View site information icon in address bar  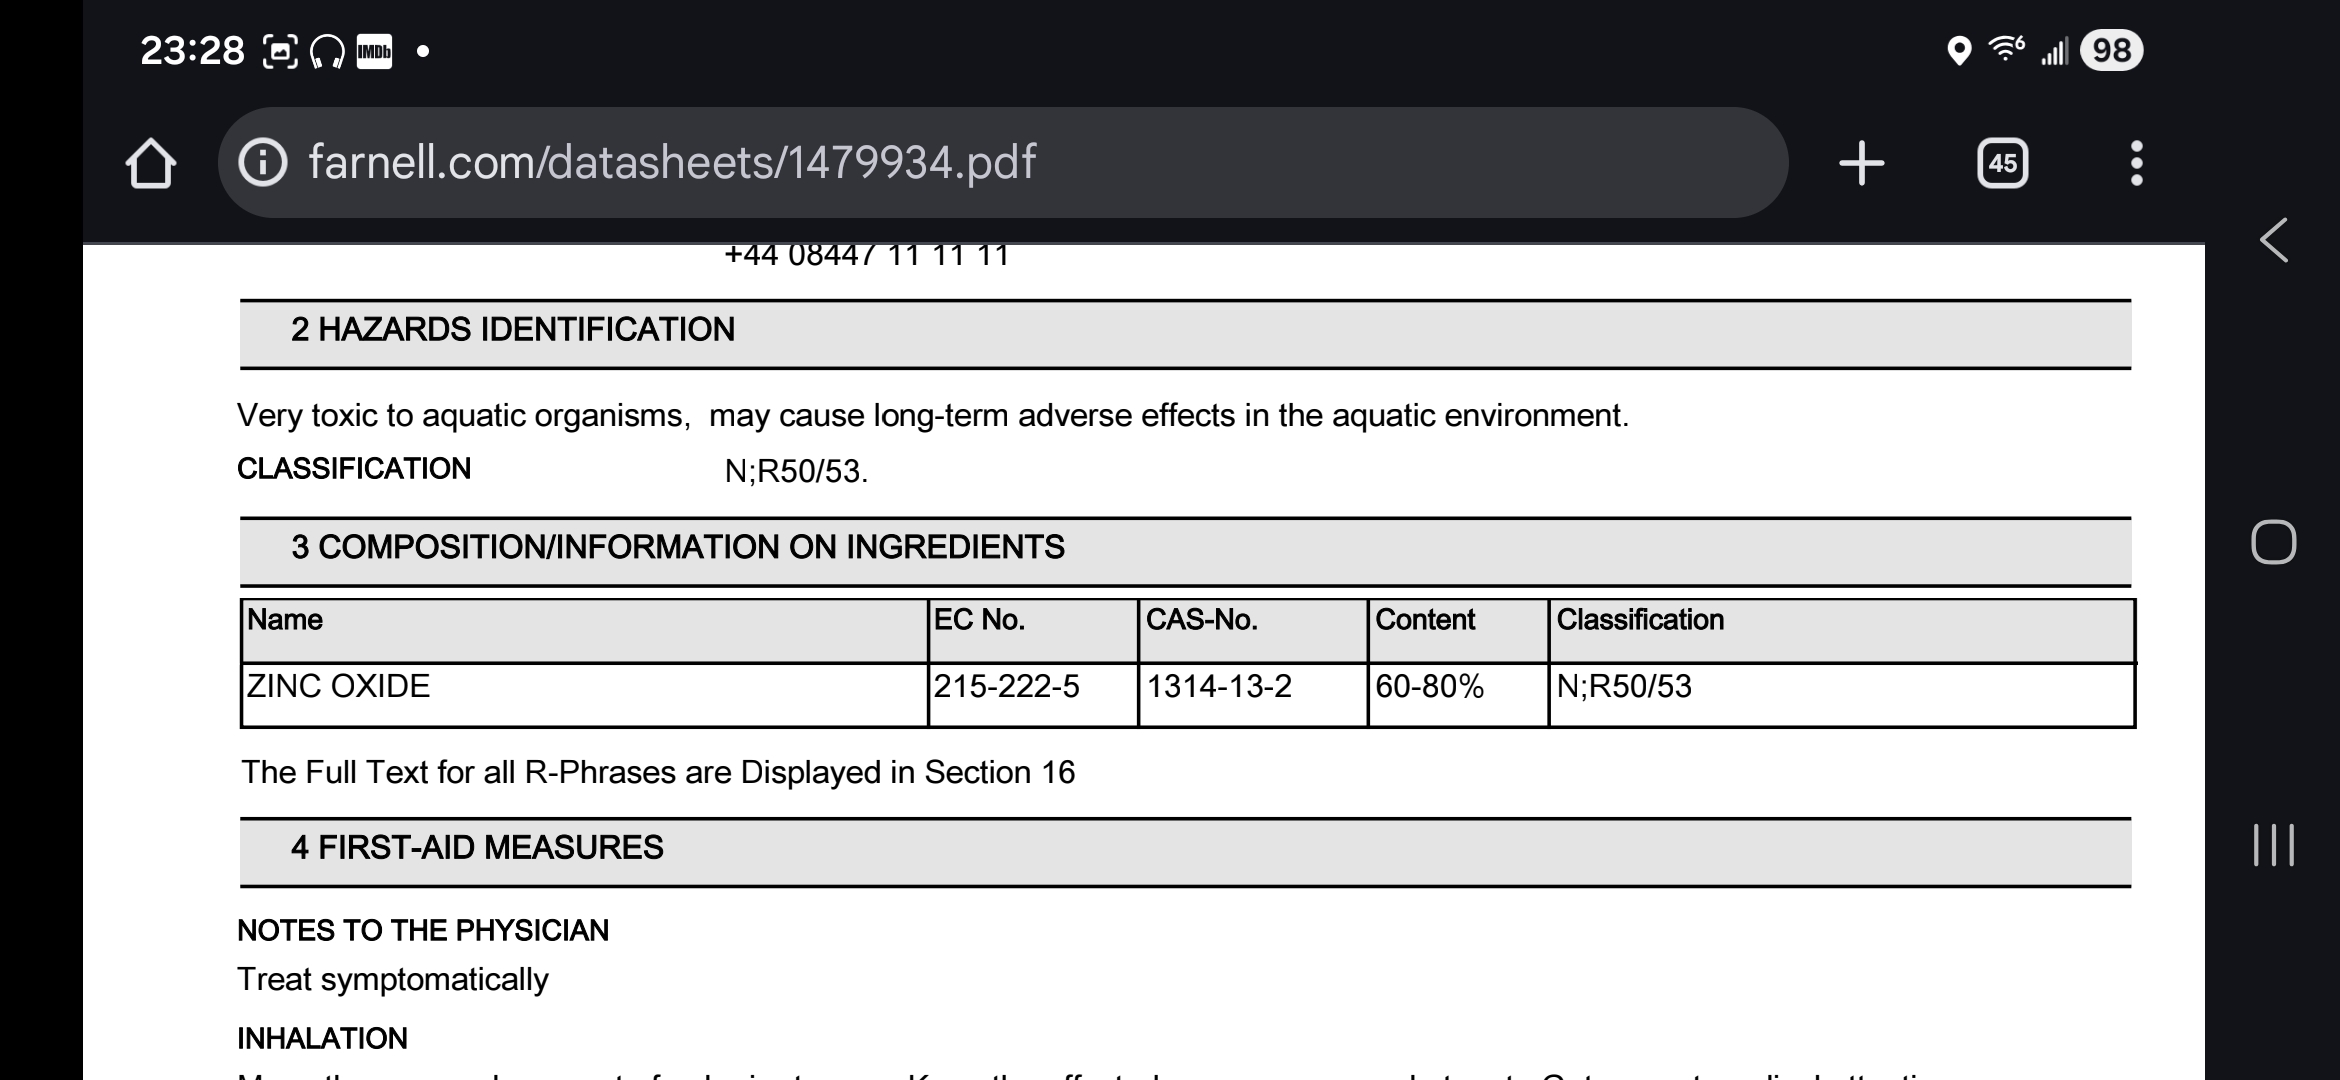click(x=264, y=163)
